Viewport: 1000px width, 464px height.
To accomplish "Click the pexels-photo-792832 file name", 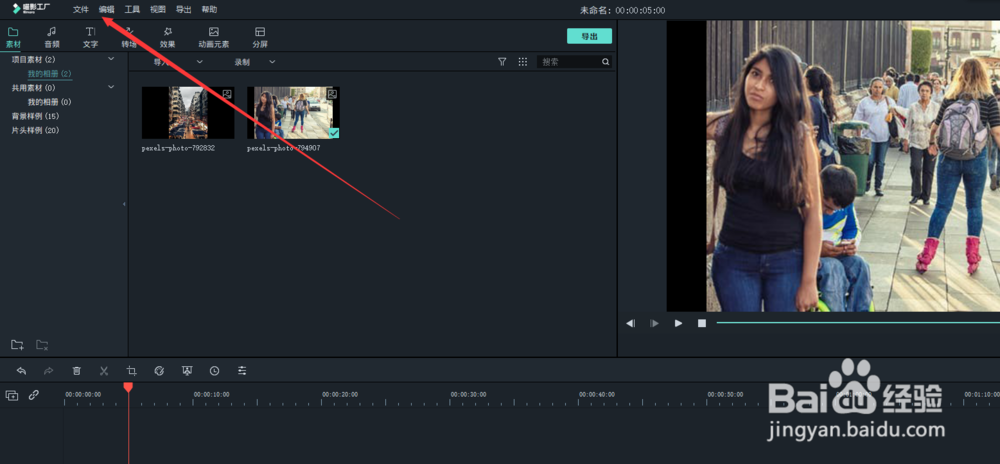I will coord(179,148).
